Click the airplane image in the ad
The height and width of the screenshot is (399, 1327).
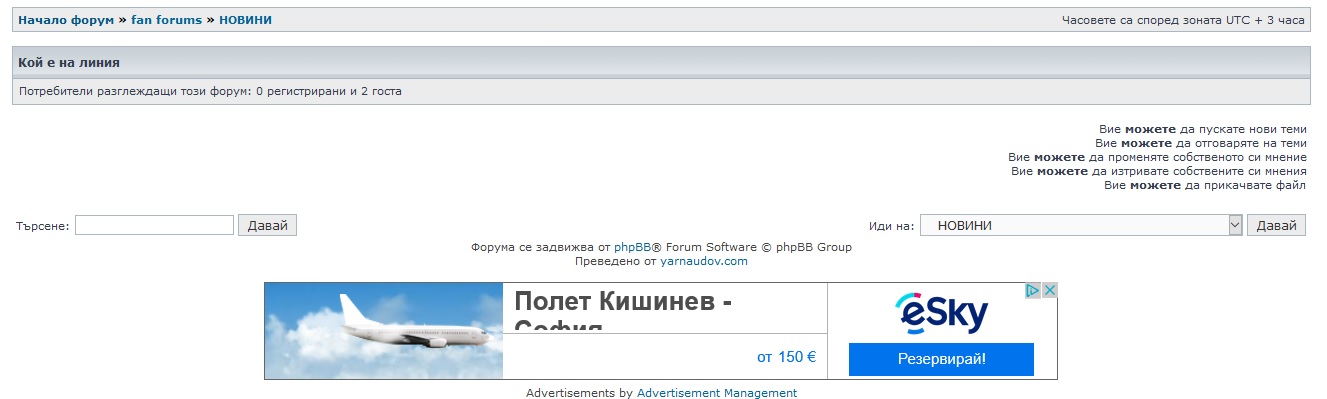pos(384,331)
